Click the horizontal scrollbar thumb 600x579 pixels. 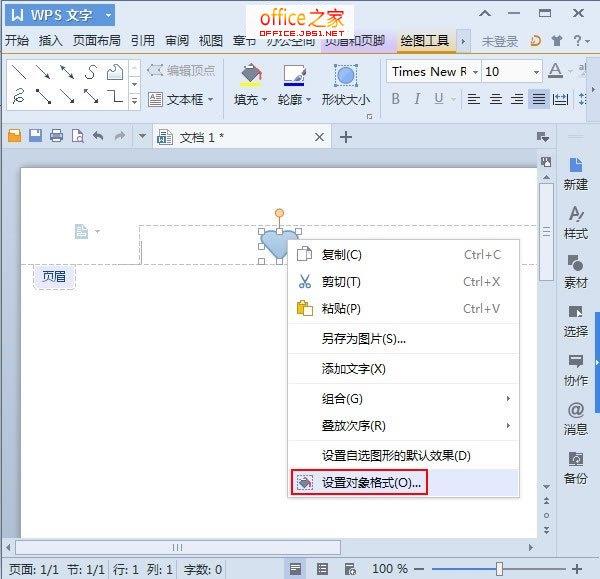178,547
